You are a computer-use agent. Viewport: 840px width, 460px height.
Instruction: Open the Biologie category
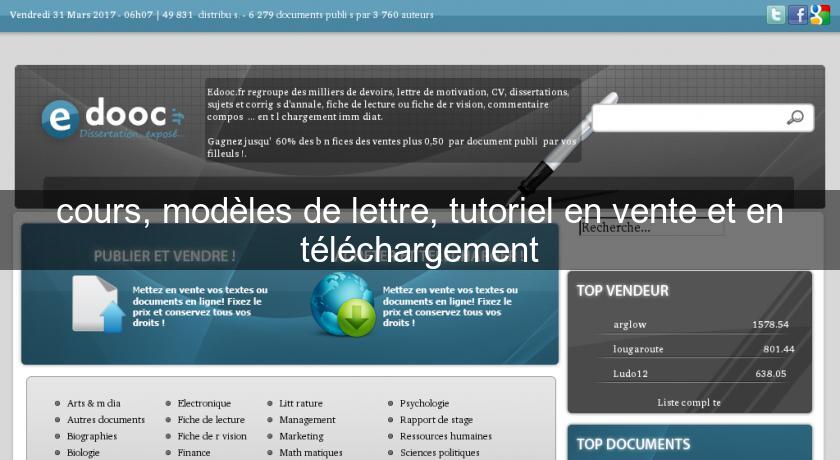coord(83,453)
